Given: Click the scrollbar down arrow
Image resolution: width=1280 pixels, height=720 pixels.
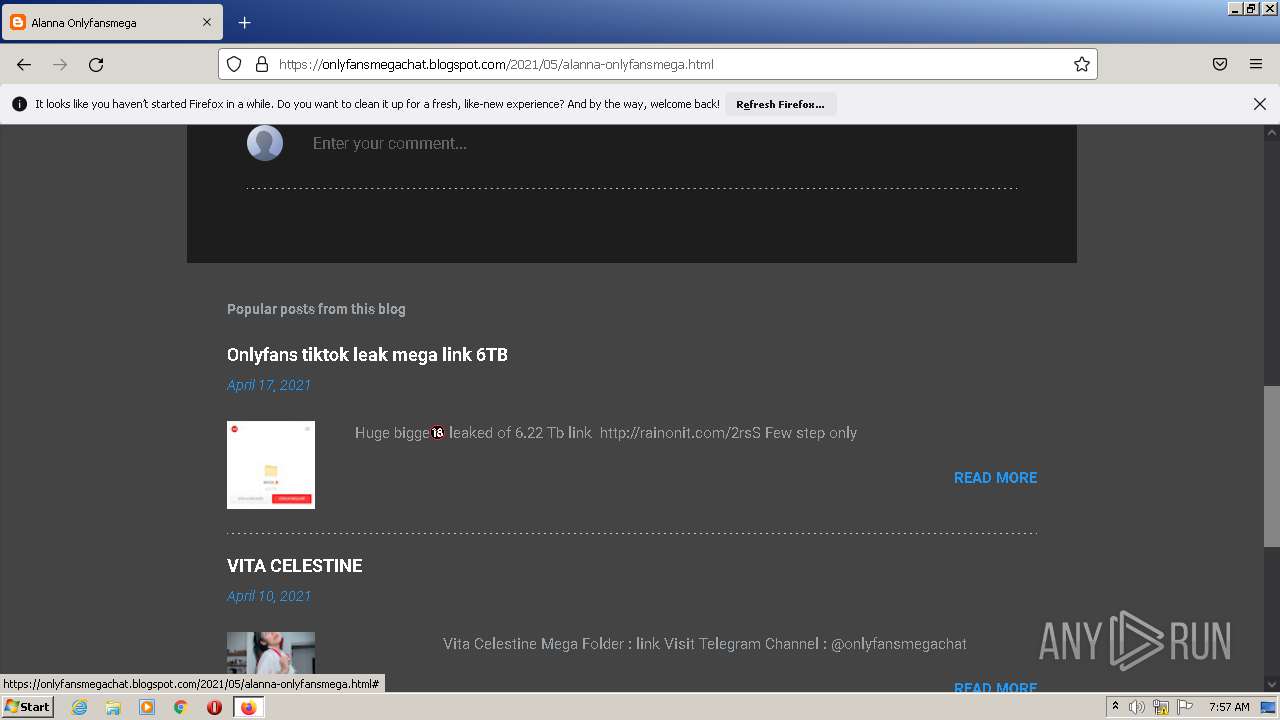Looking at the screenshot, I should (1271, 685).
